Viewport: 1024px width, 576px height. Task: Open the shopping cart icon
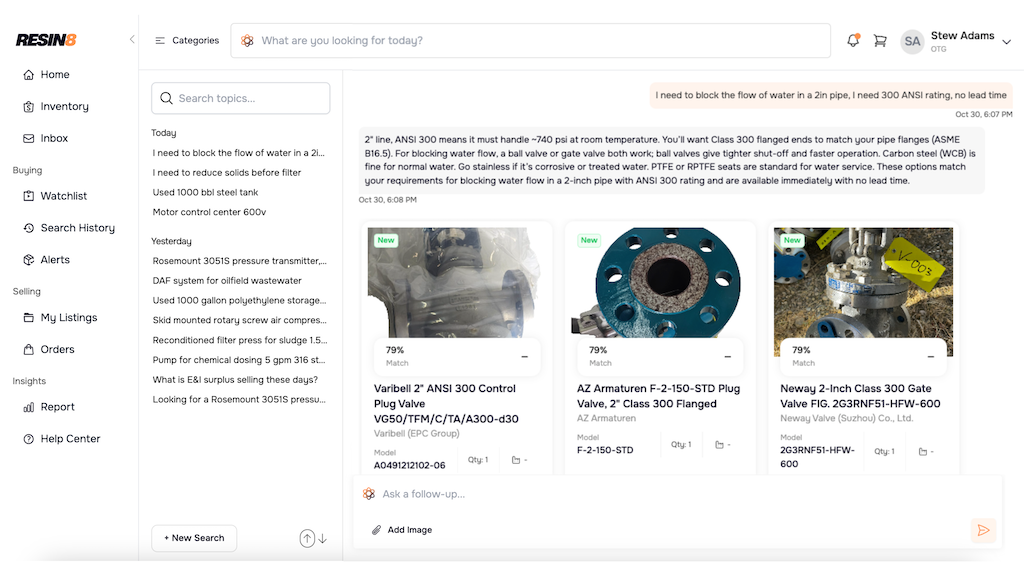tap(880, 41)
